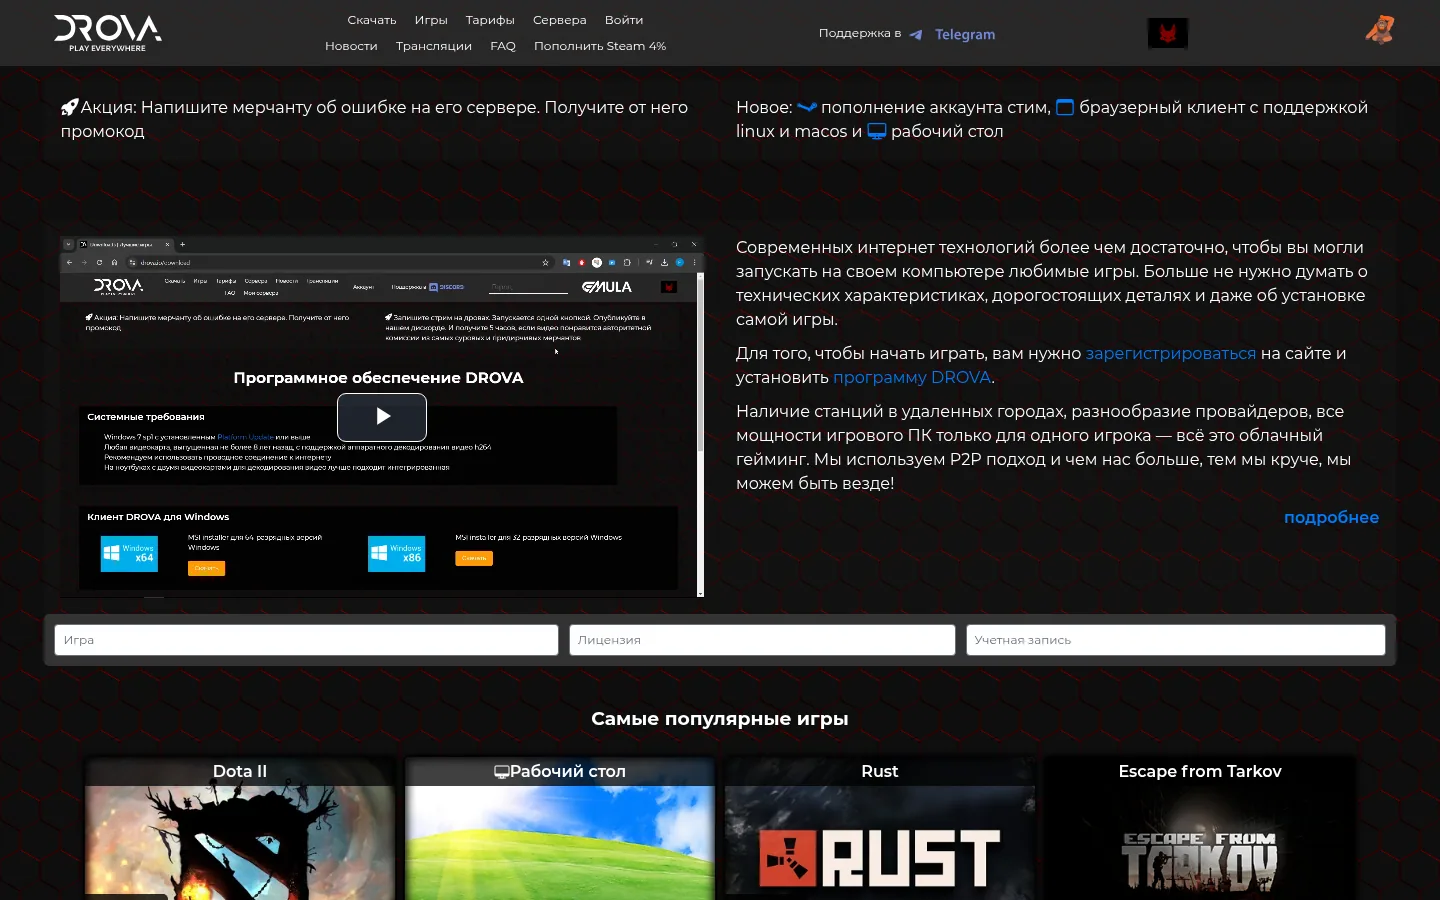Click the Telegram paper plane icon
The width and height of the screenshot is (1440, 900).
point(916,34)
